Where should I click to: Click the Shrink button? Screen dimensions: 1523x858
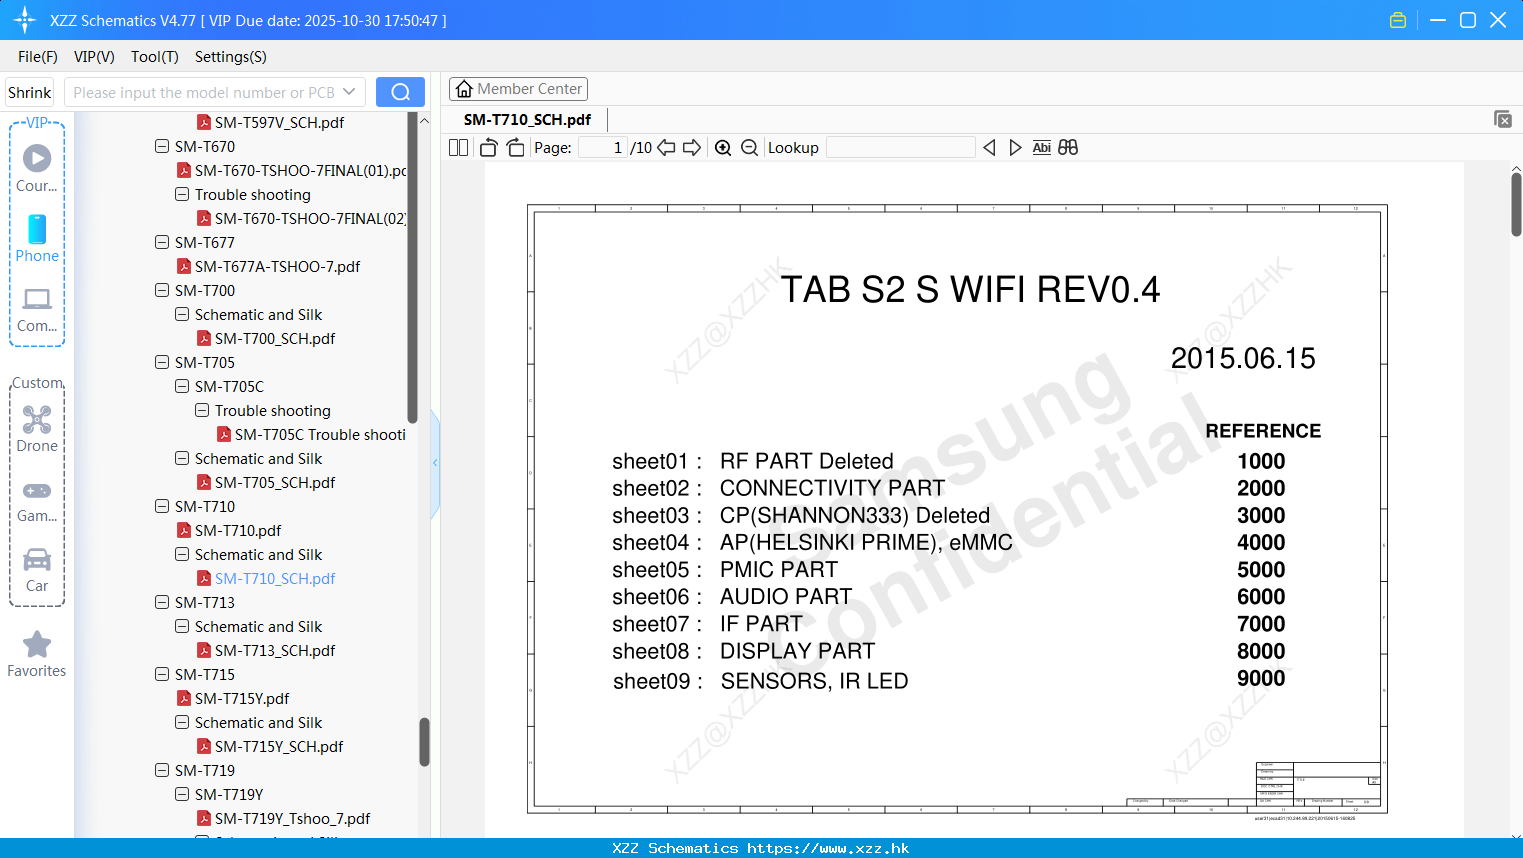click(29, 92)
